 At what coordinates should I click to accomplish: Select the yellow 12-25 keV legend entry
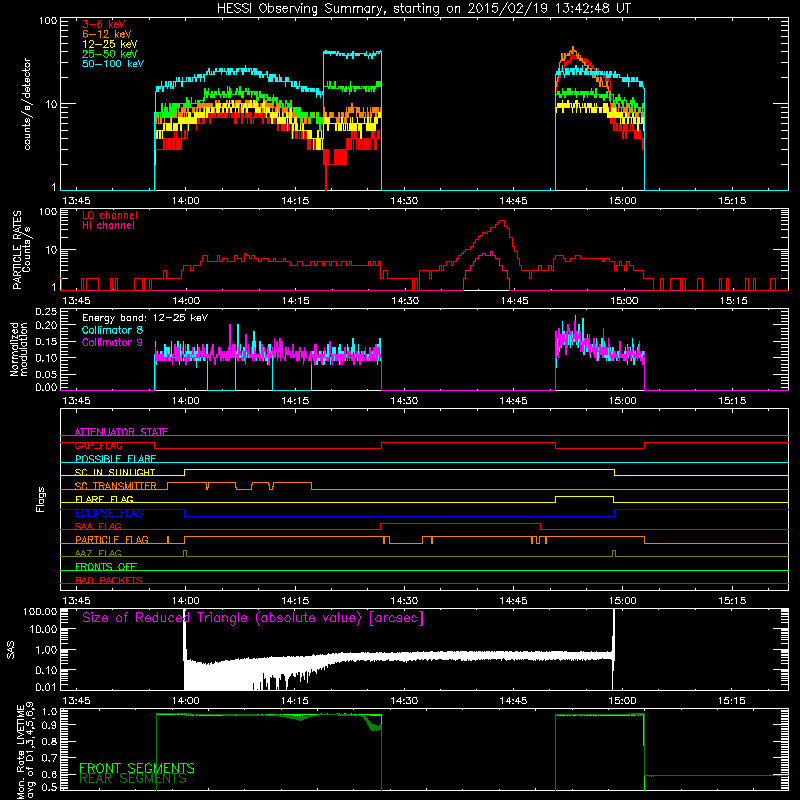[110, 44]
